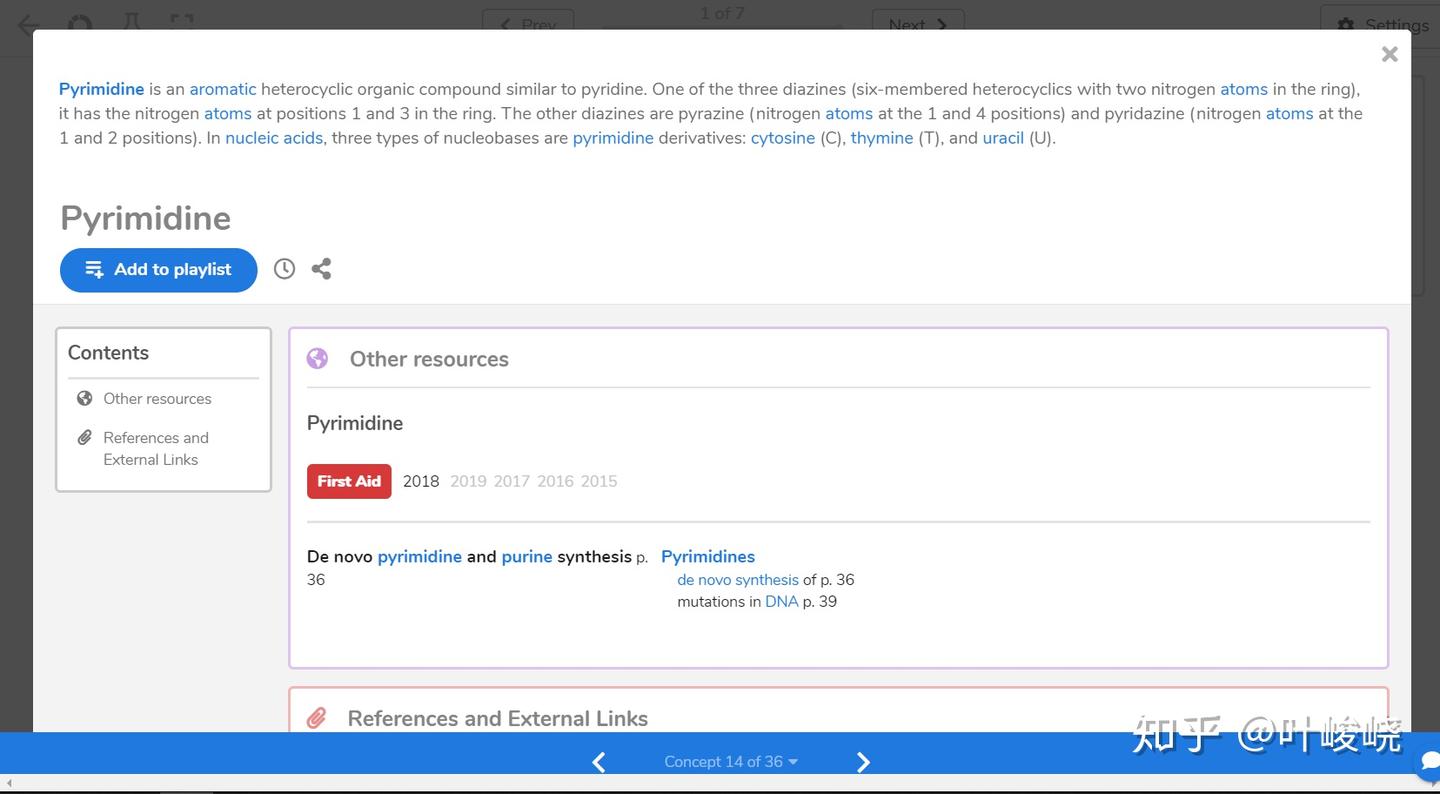The image size is (1440, 794).
Task: Select the 2017 First Aid edition
Action: pyautogui.click(x=511, y=481)
